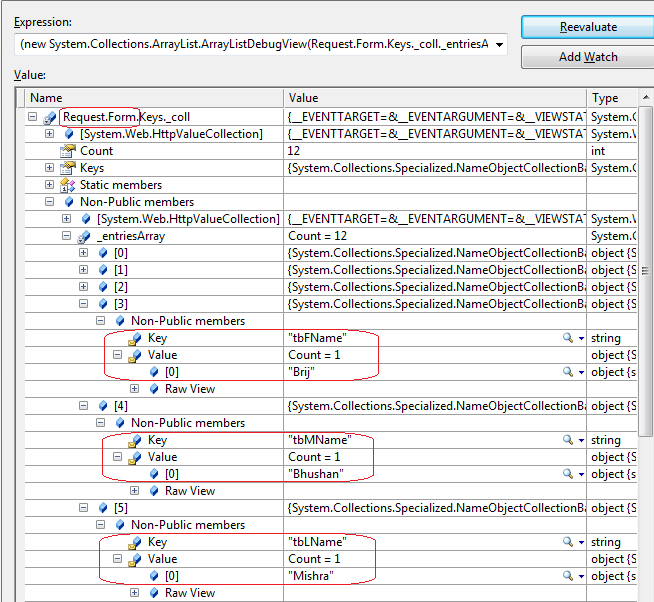Collapse the Request.Form.Keys._coll root node

(33, 117)
